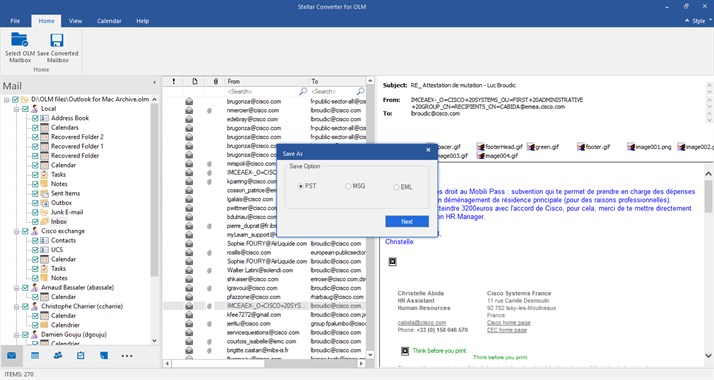
Task: Click the Address Book folder icon
Action: 44,118
